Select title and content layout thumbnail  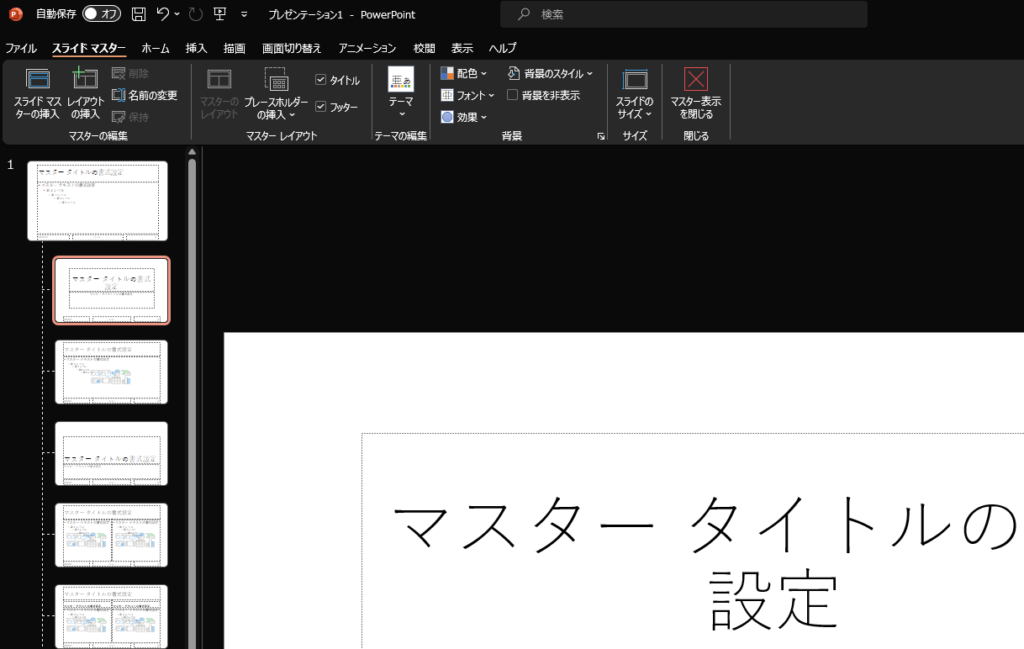pos(112,372)
